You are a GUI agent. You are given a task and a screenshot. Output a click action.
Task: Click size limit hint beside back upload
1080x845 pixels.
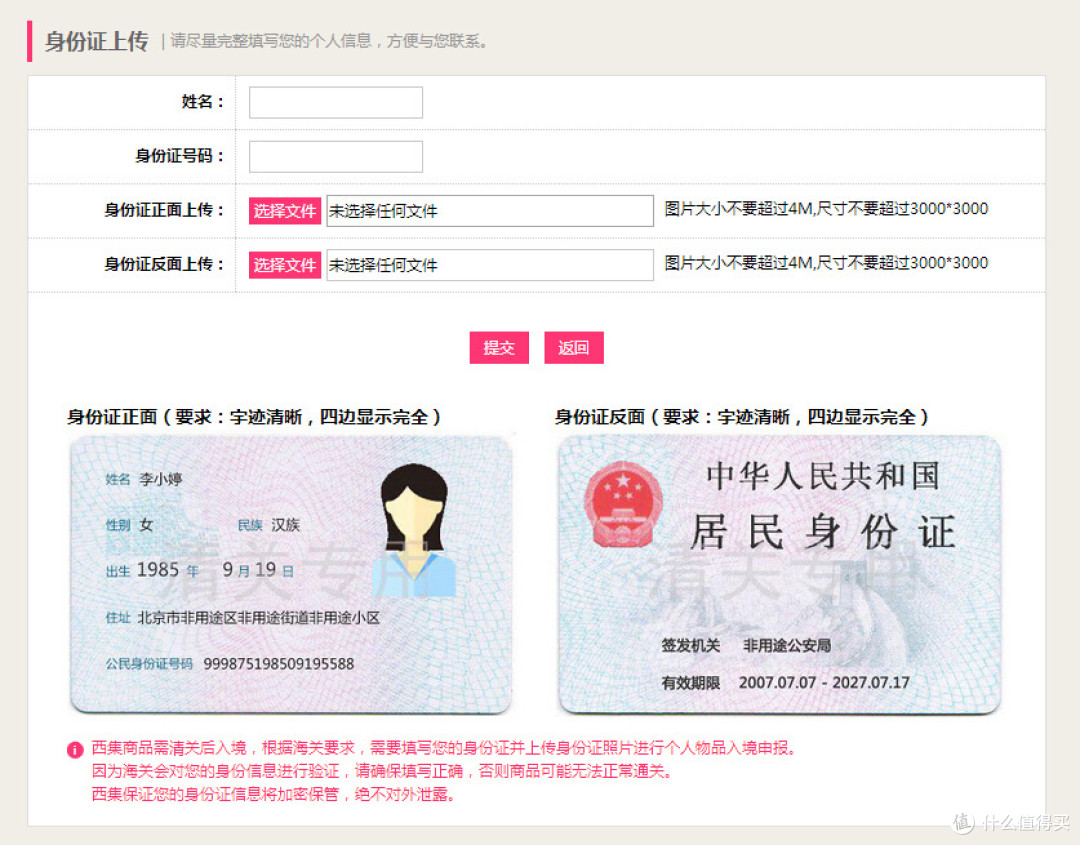coord(826,263)
